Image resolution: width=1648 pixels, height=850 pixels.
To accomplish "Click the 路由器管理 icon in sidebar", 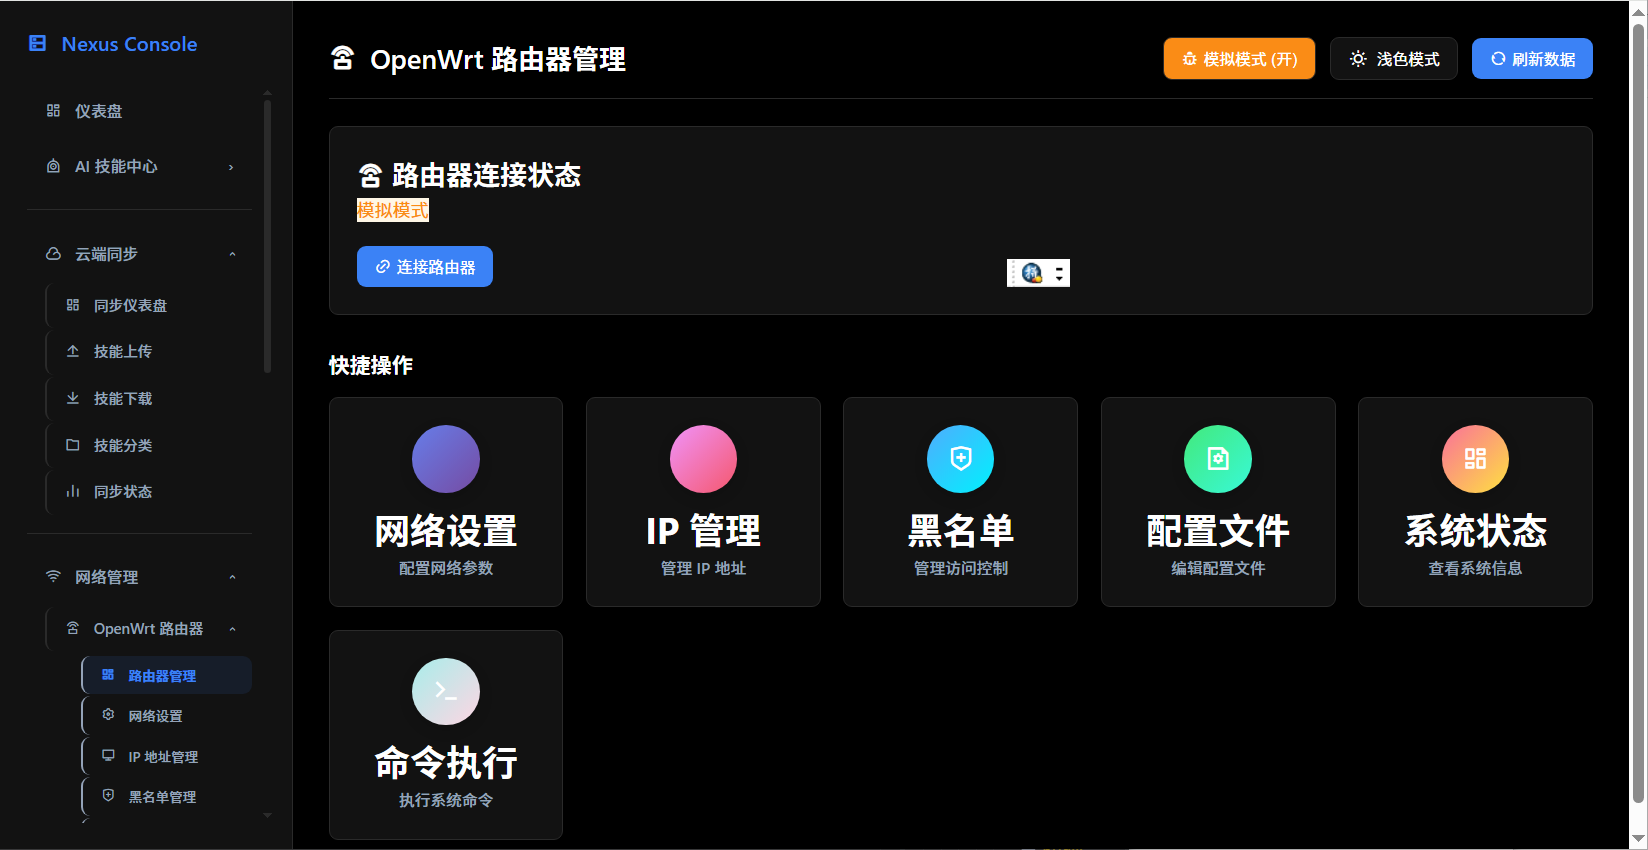I will tap(108, 675).
